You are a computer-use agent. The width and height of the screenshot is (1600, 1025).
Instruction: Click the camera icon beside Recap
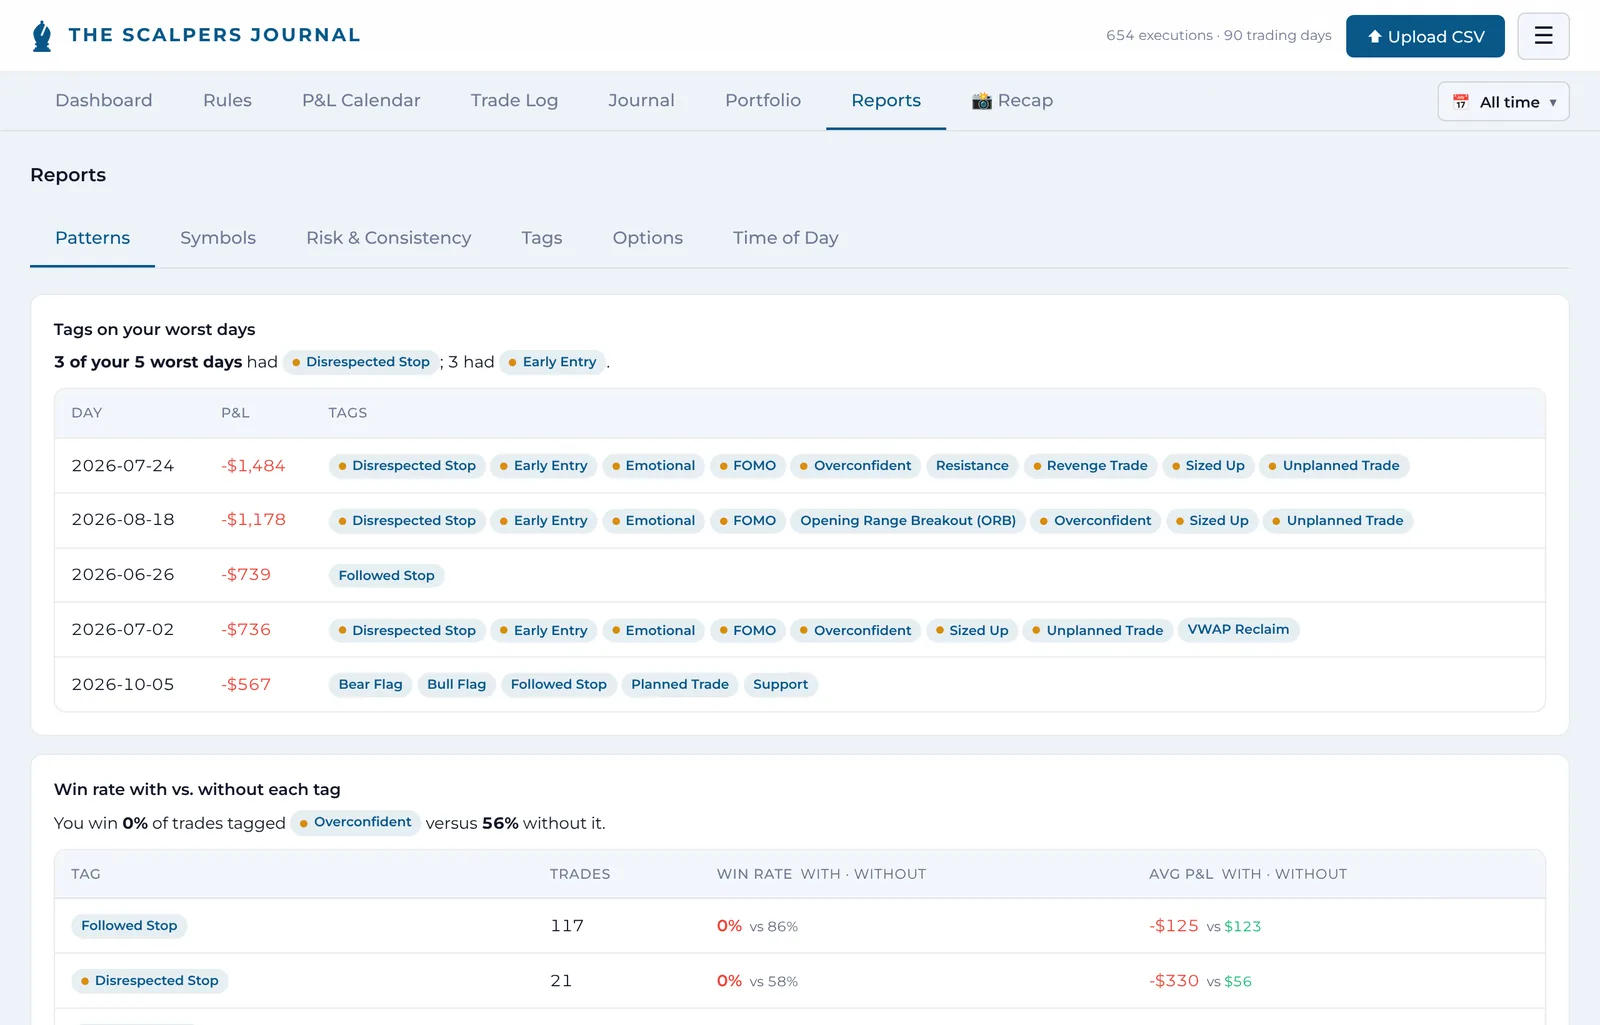pos(982,101)
